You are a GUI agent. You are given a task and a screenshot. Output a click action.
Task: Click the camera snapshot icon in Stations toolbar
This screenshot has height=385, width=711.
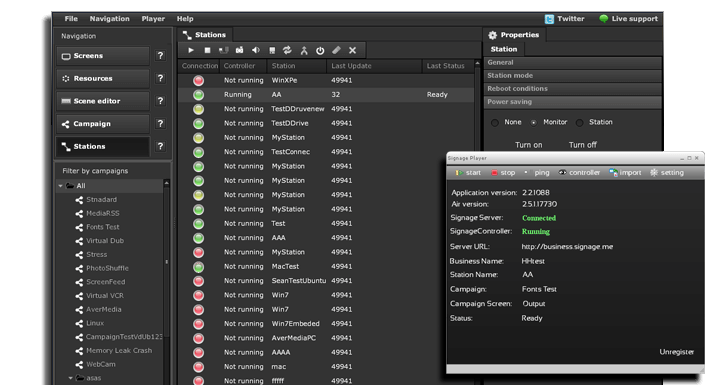coord(239,50)
